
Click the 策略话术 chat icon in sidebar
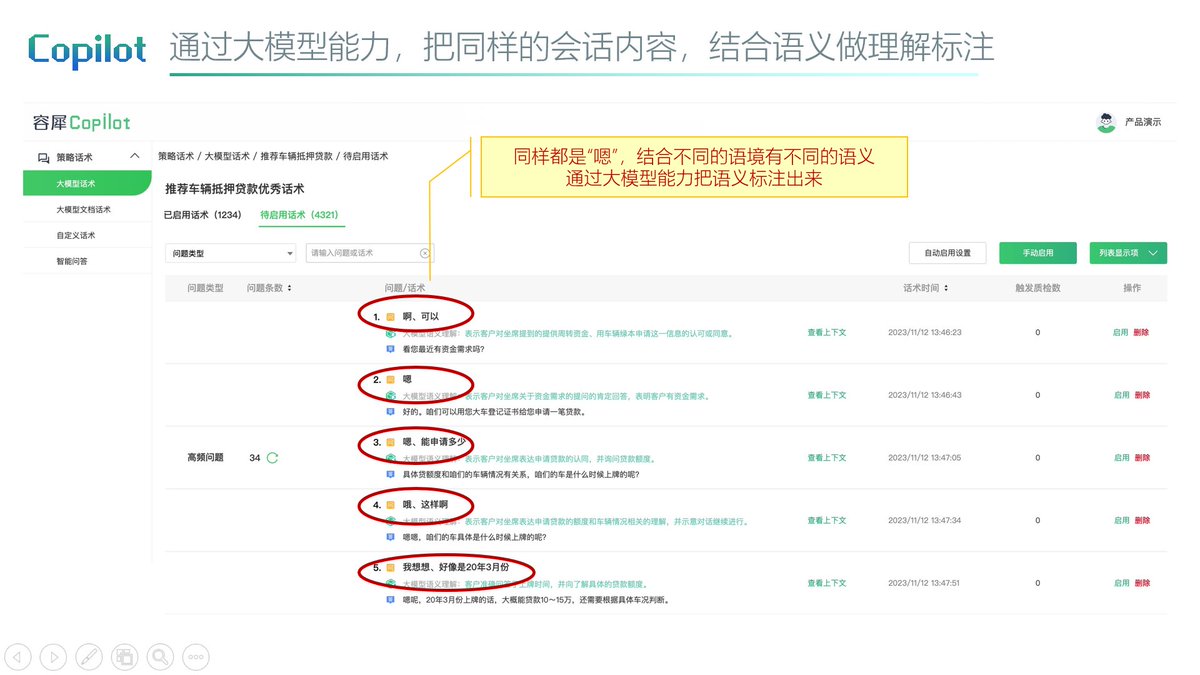pyautogui.click(x=43, y=157)
